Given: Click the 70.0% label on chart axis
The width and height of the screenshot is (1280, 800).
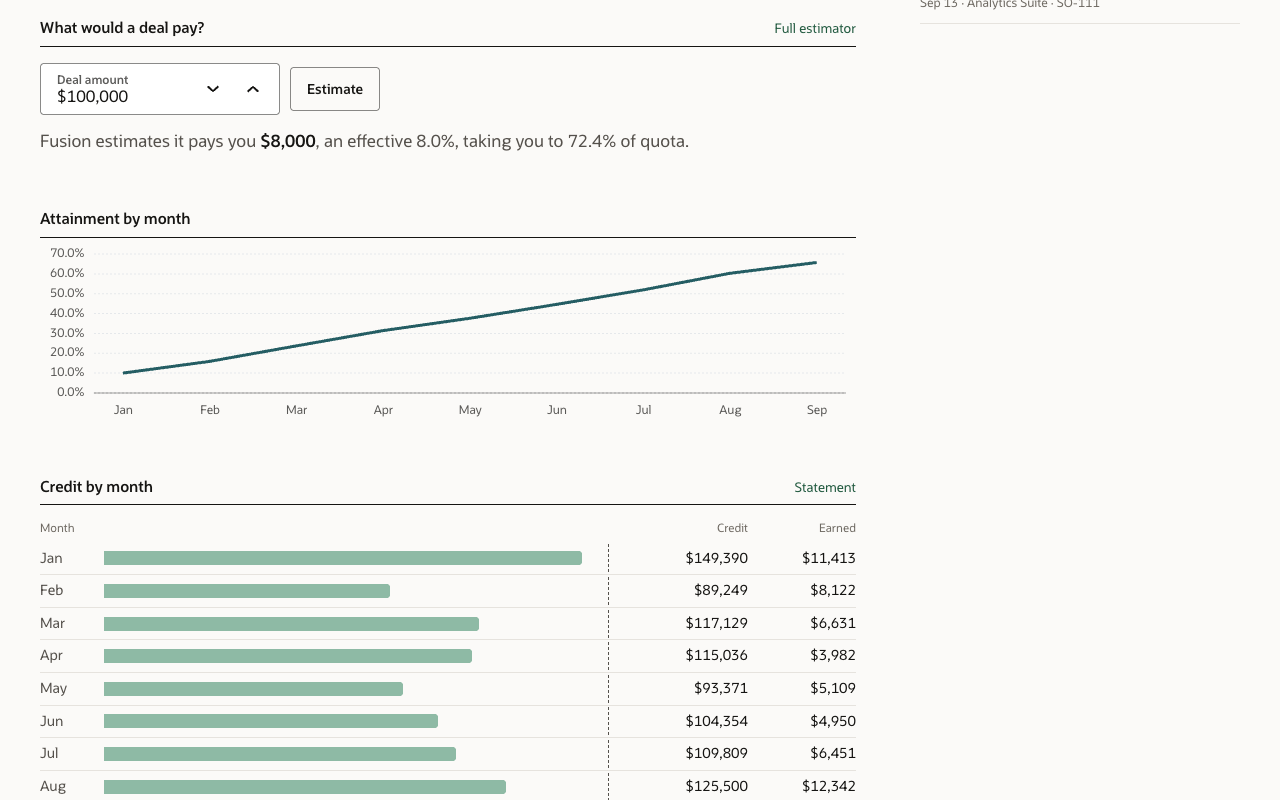Looking at the screenshot, I should coord(67,254).
